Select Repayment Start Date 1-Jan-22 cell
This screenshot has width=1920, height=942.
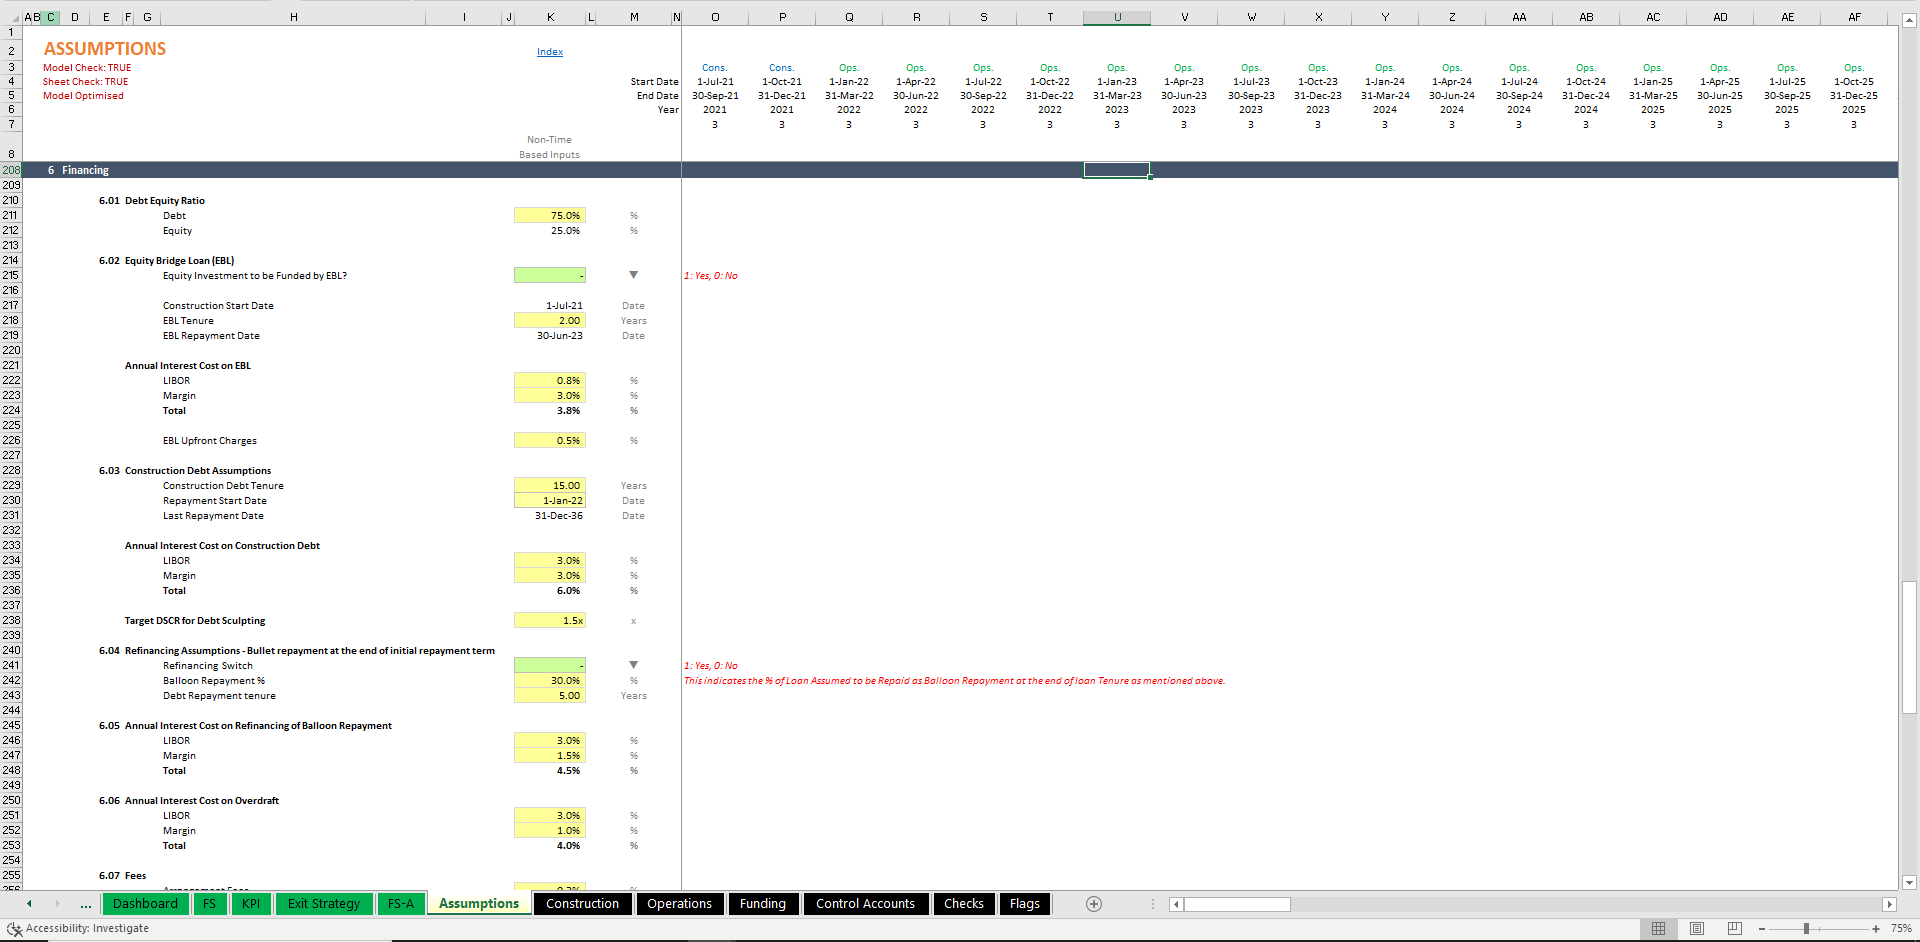pyautogui.click(x=550, y=500)
